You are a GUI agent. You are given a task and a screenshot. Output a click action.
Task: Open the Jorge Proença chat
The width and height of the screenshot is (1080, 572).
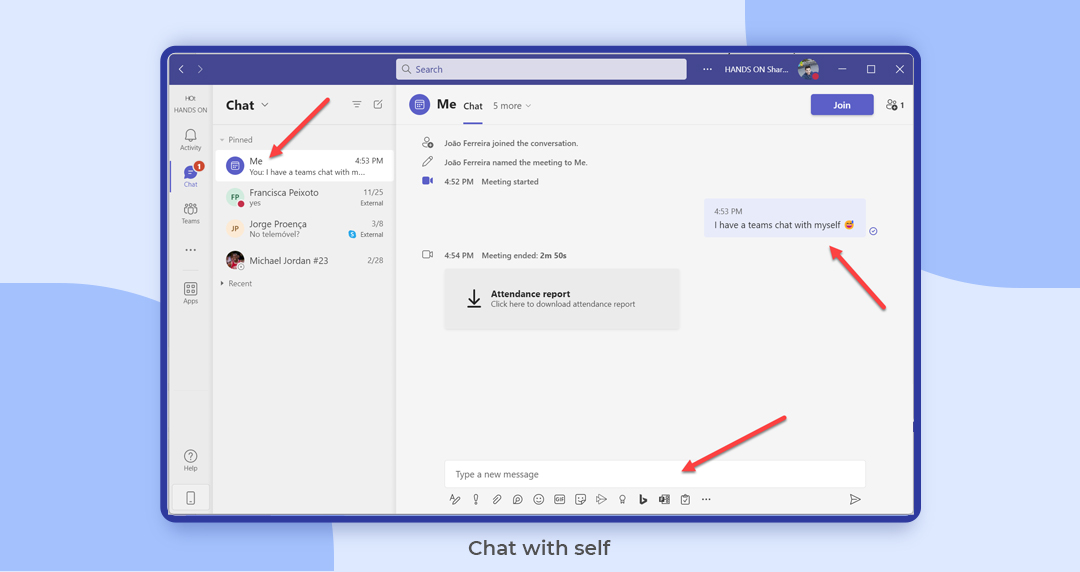304,229
